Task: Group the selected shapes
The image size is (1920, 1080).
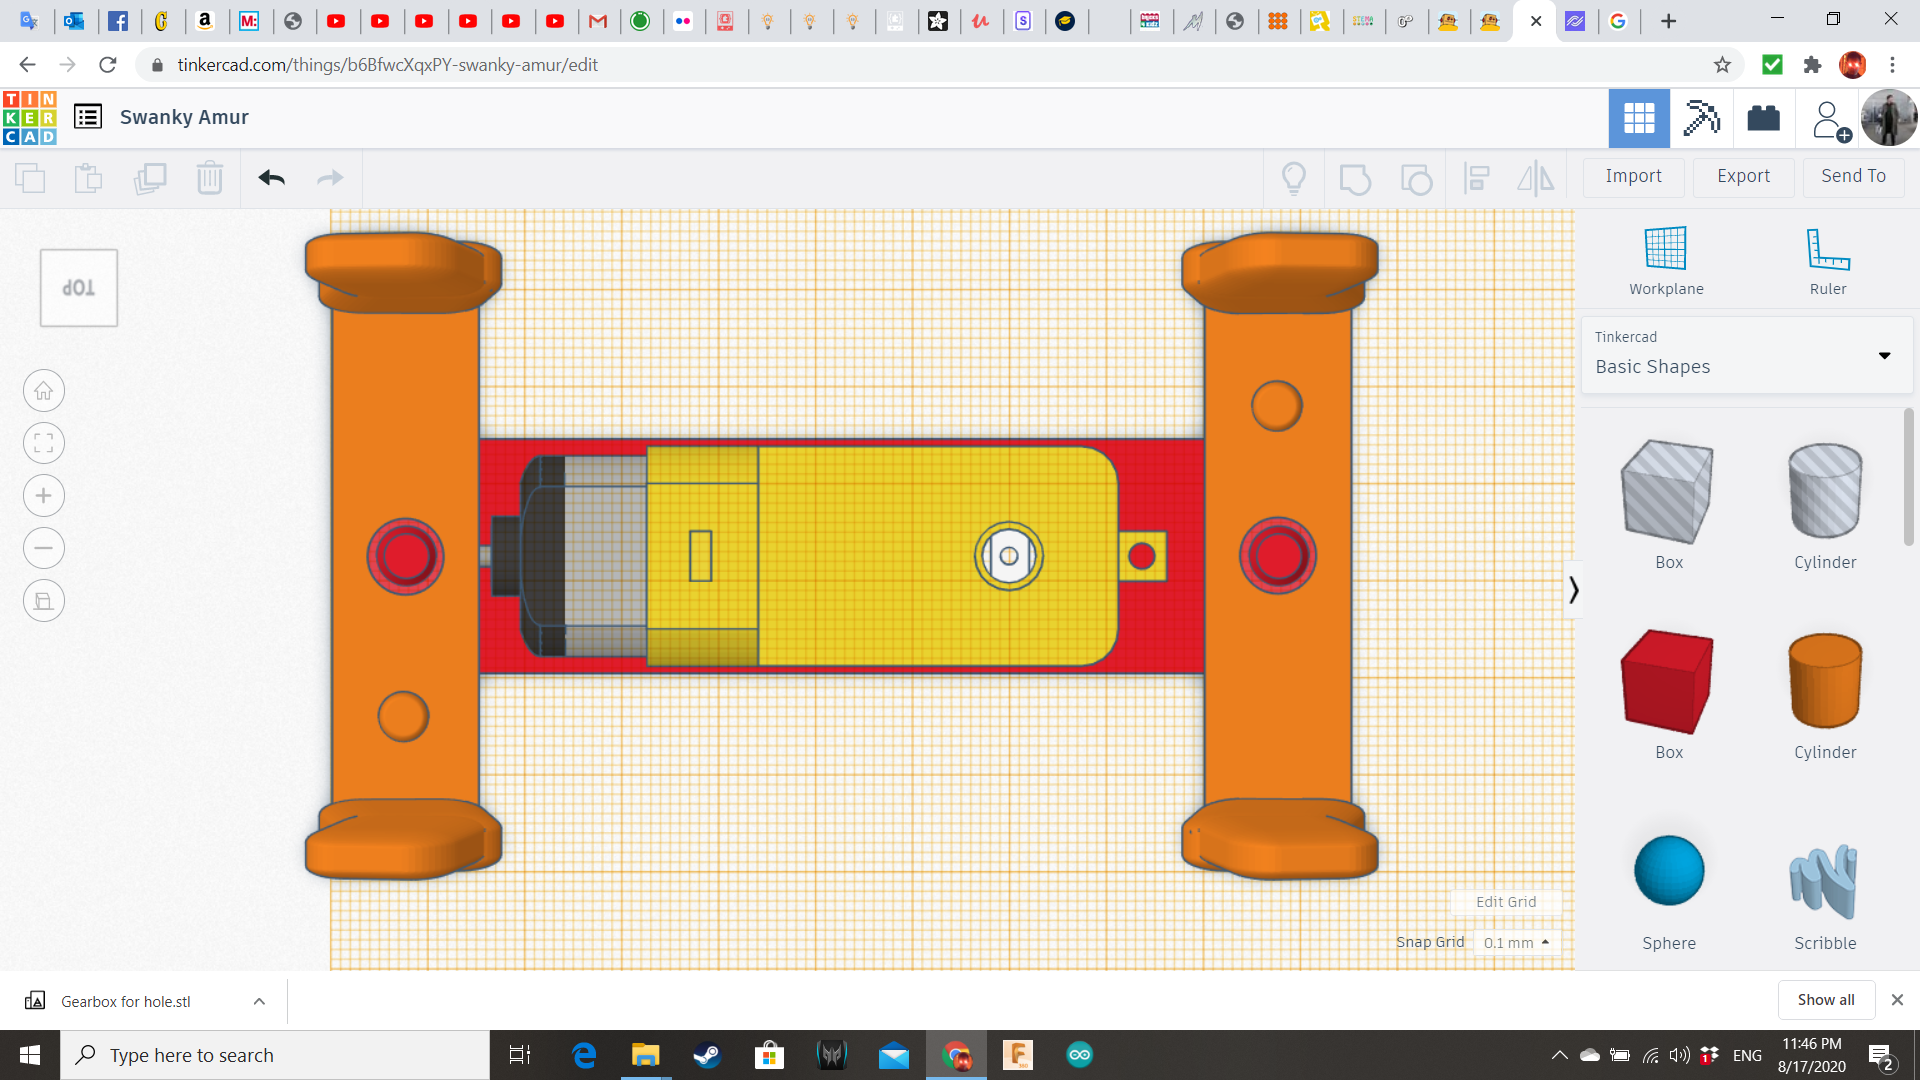Action: pos(1355,178)
